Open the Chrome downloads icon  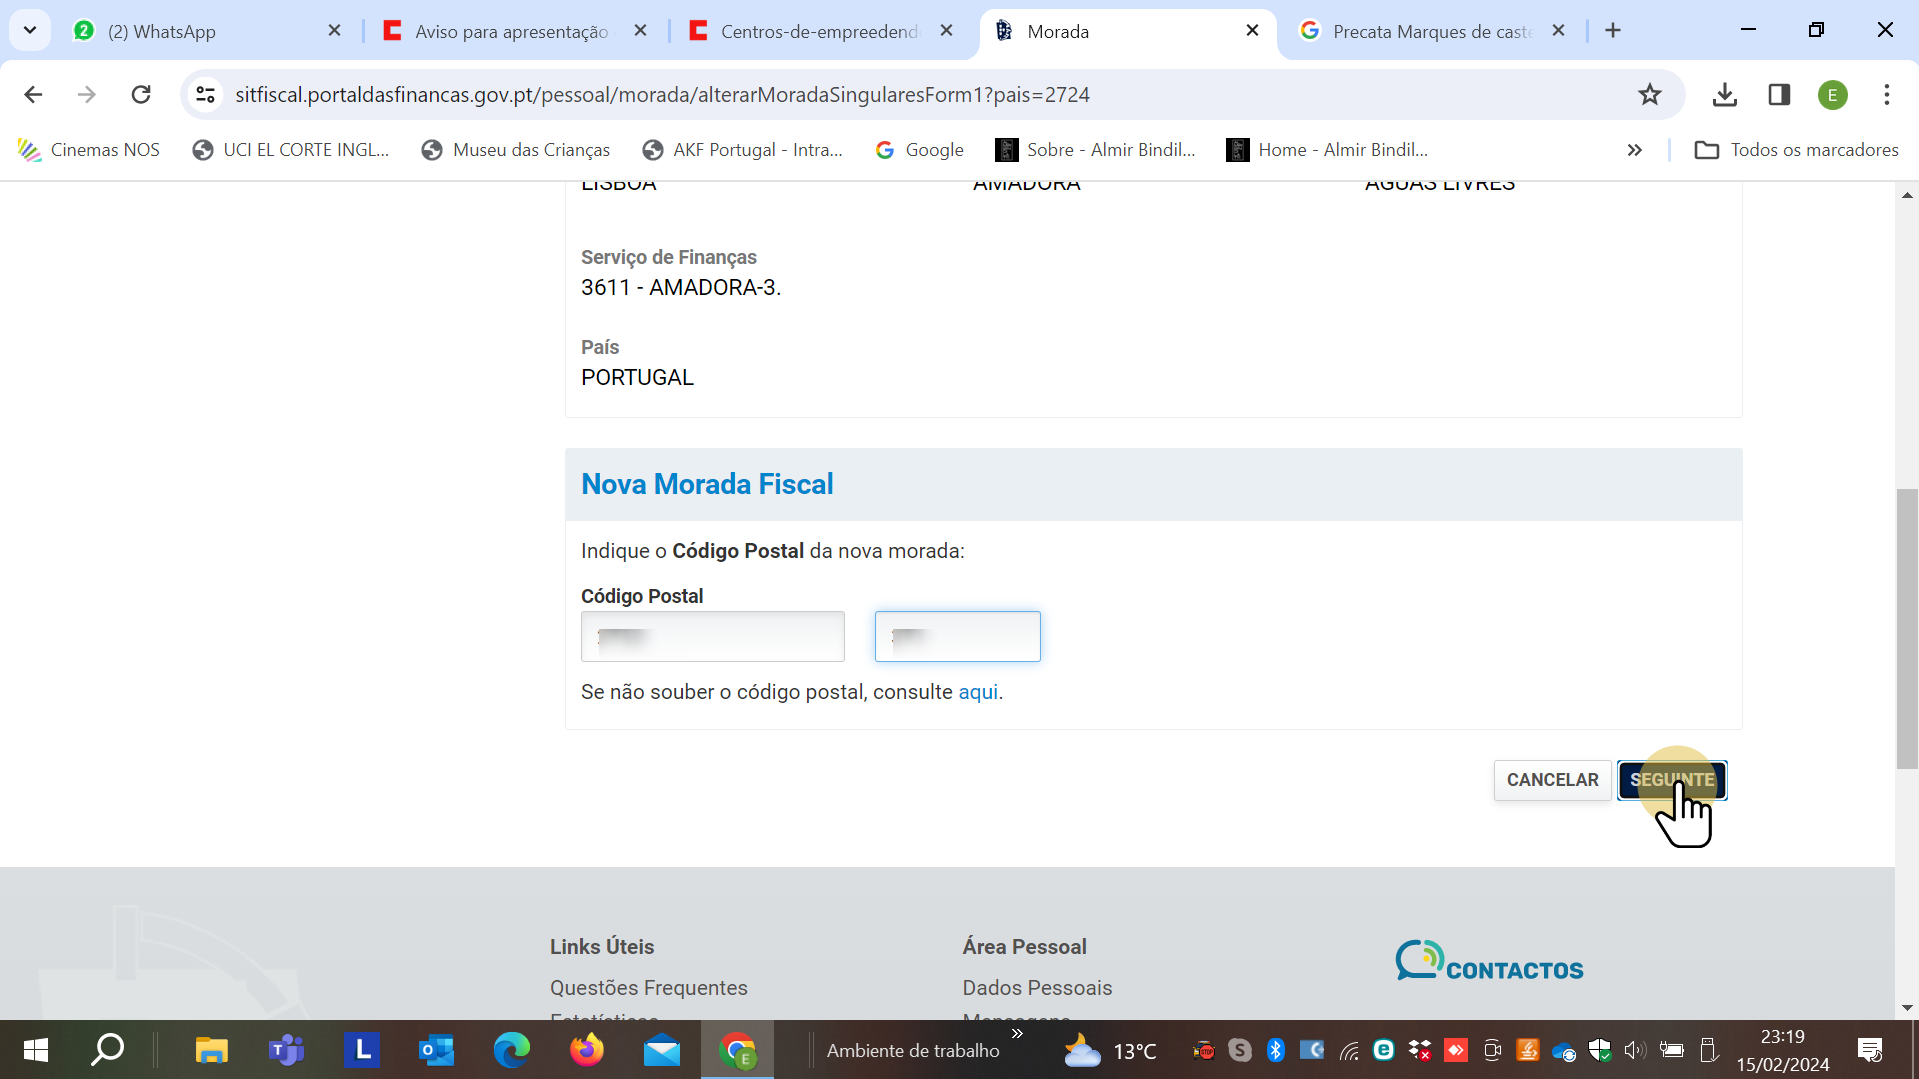tap(1724, 95)
